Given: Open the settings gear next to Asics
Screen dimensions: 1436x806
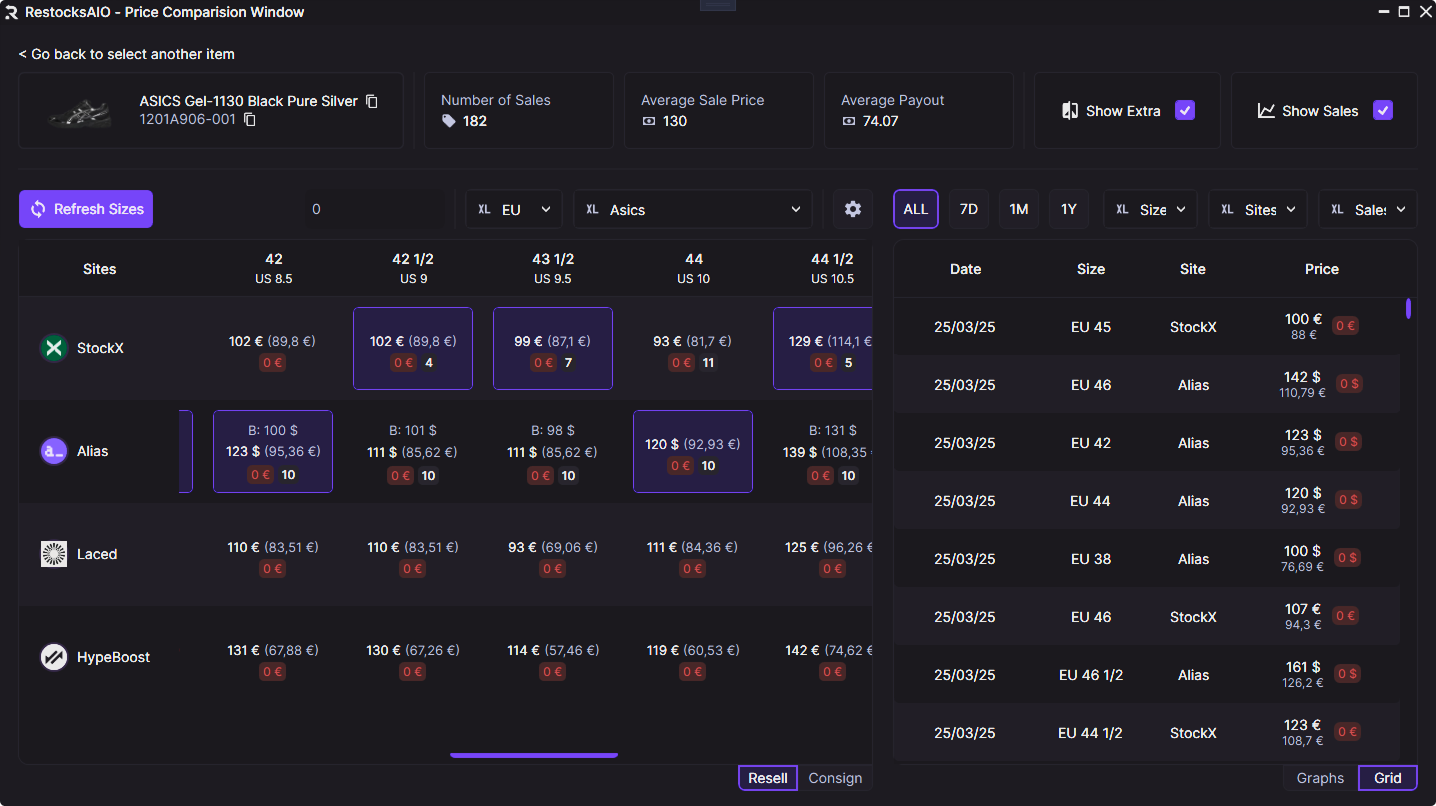Looking at the screenshot, I should [x=853, y=209].
